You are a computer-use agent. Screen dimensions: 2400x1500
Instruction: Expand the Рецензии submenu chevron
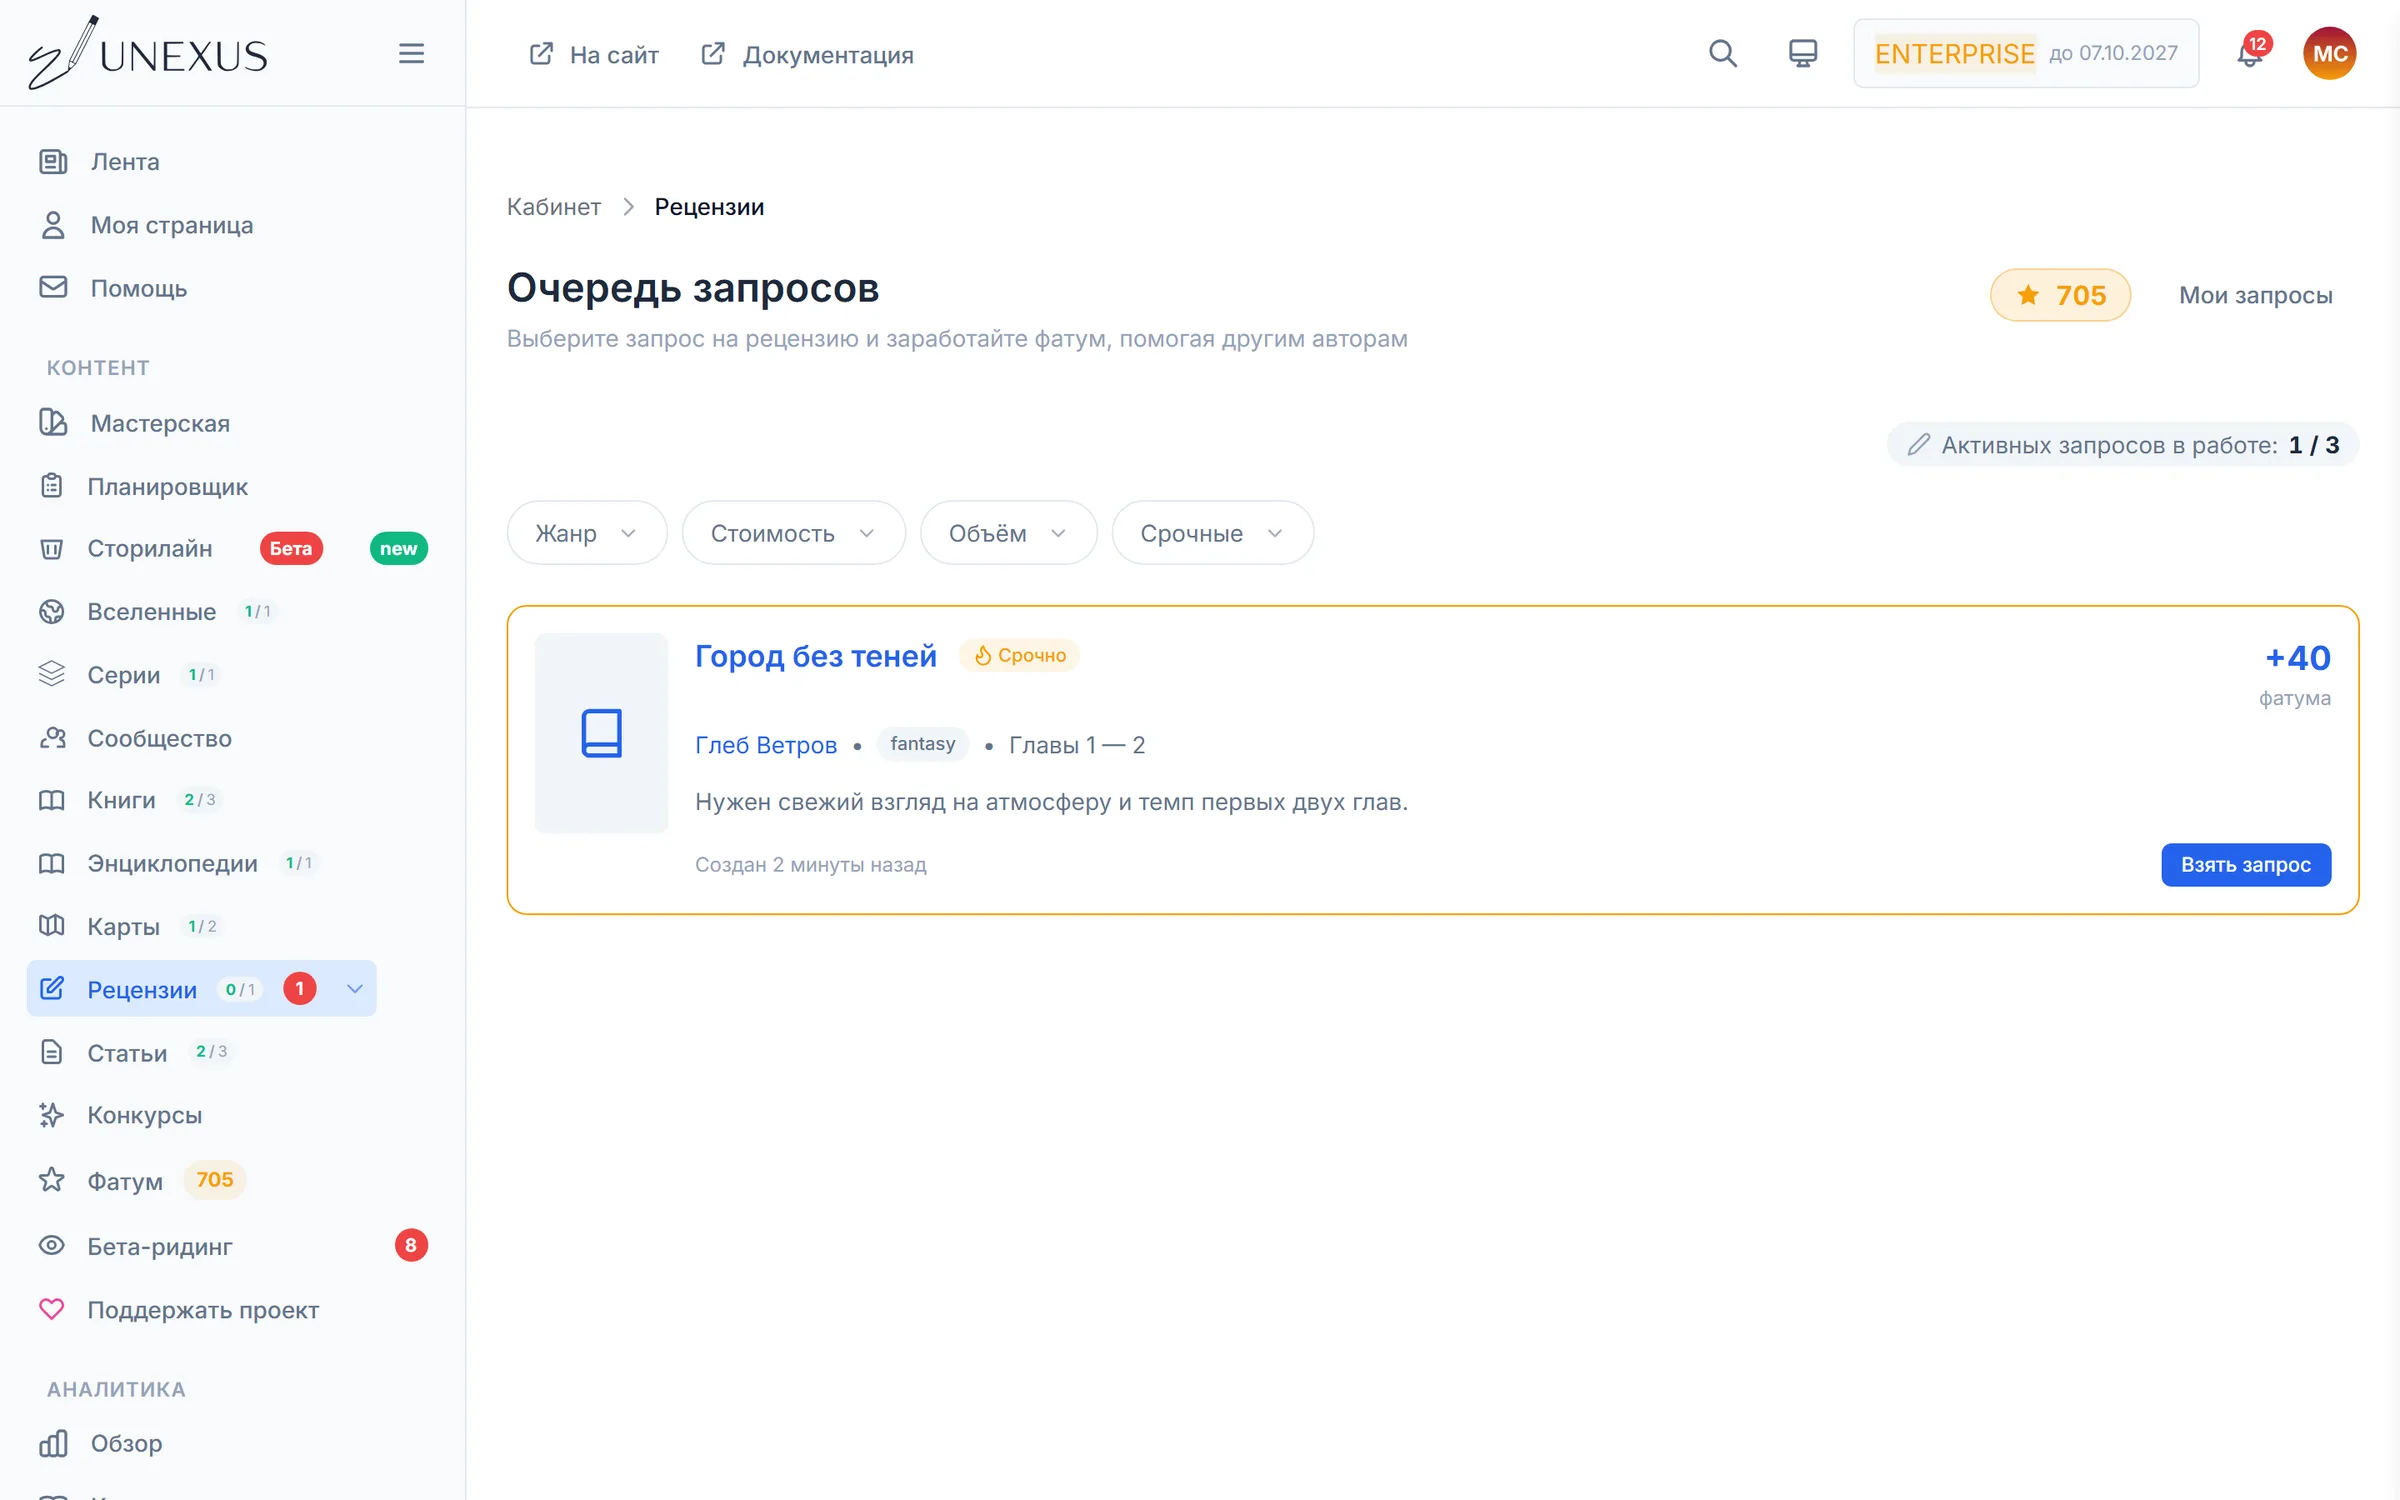tap(354, 989)
